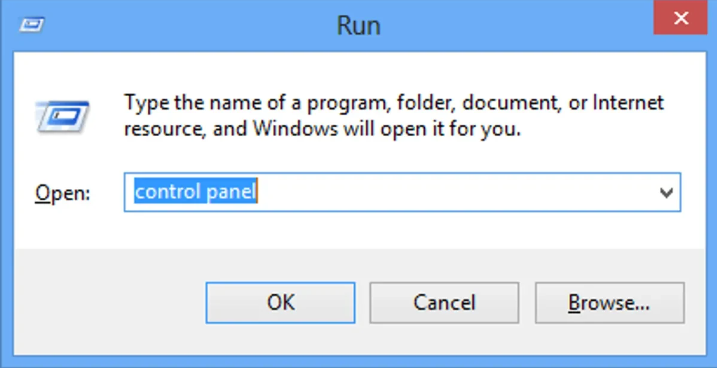
Task: Click the gray footer area left of OK
Action: tap(110, 303)
